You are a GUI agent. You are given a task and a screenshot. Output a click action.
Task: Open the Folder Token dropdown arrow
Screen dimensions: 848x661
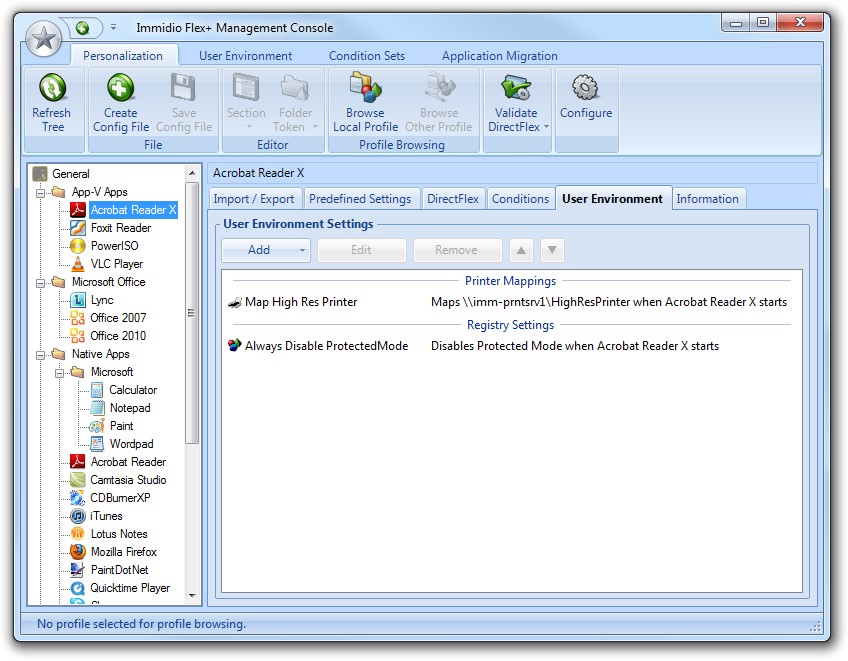click(315, 127)
